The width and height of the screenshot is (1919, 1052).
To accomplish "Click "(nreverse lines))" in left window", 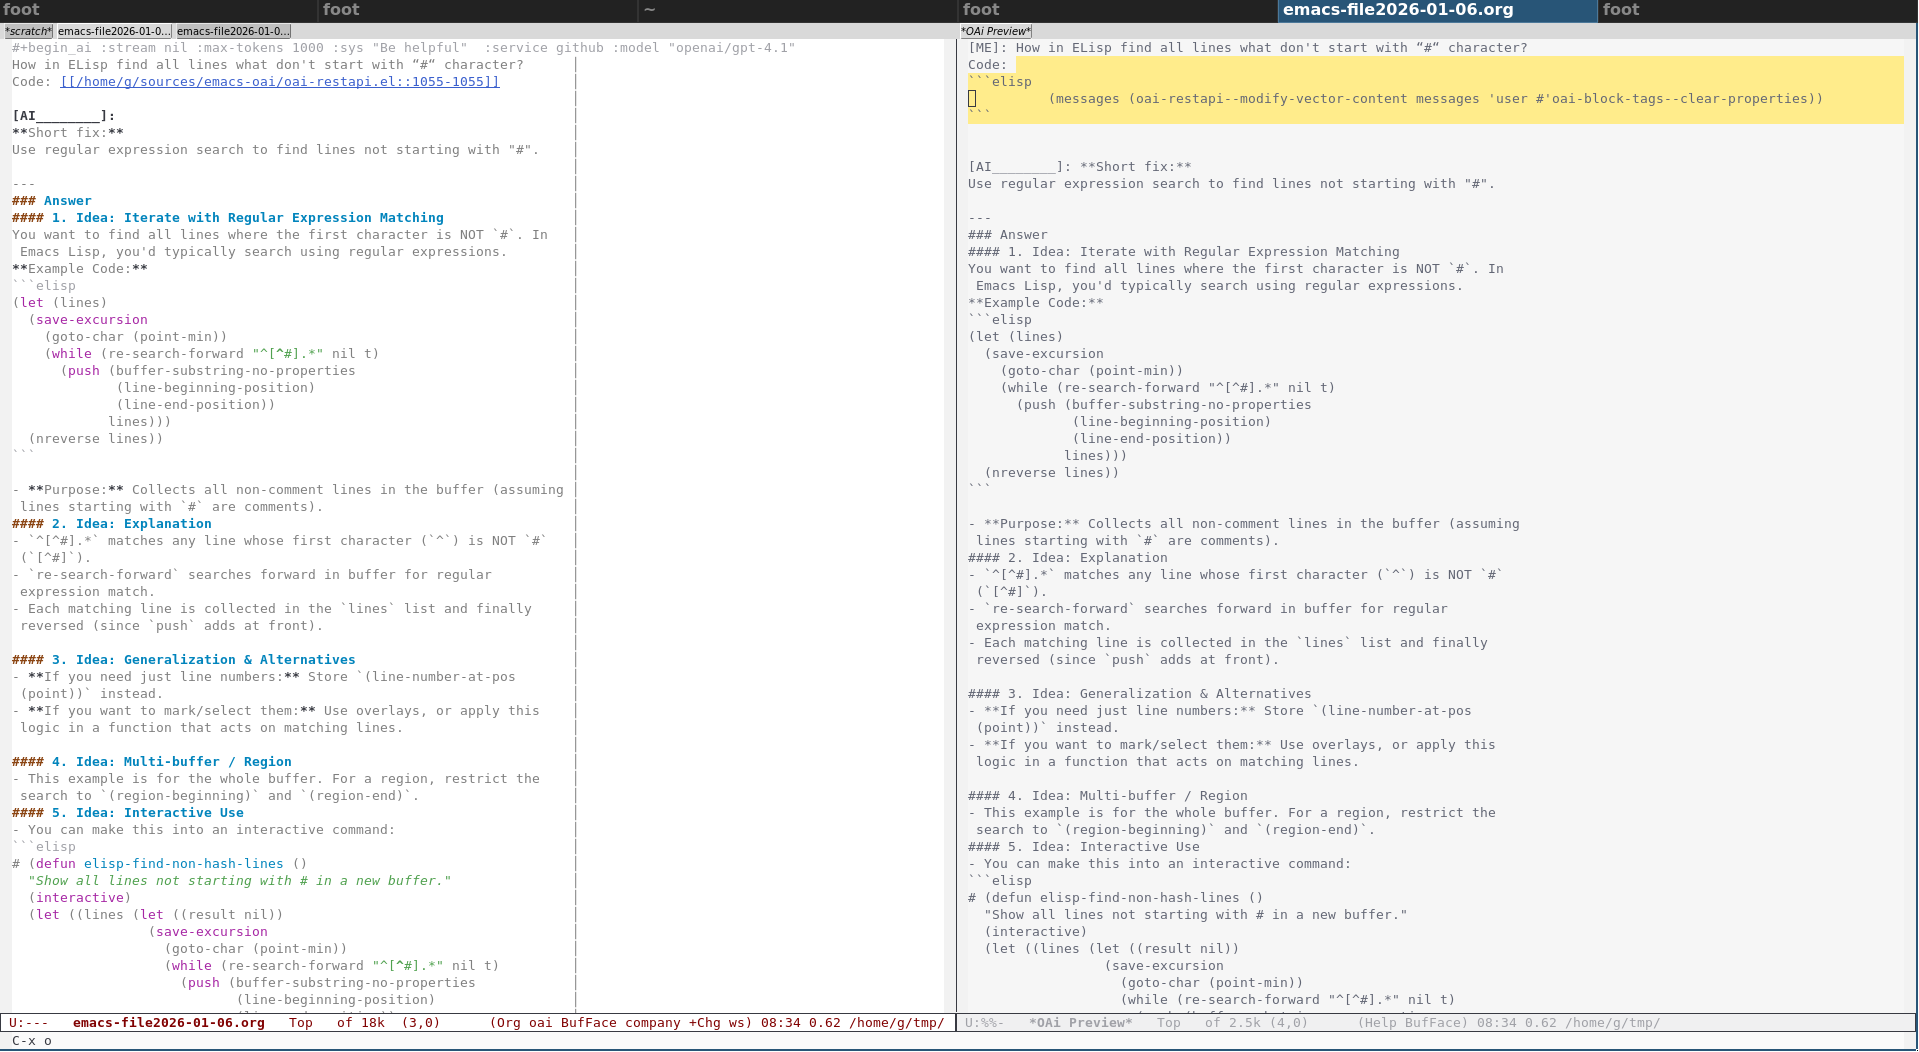I will pyautogui.click(x=96, y=439).
